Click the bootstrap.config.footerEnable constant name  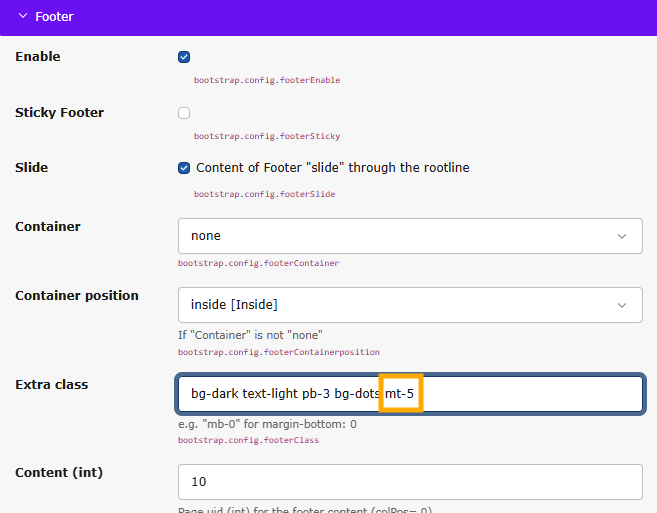tap(266, 80)
